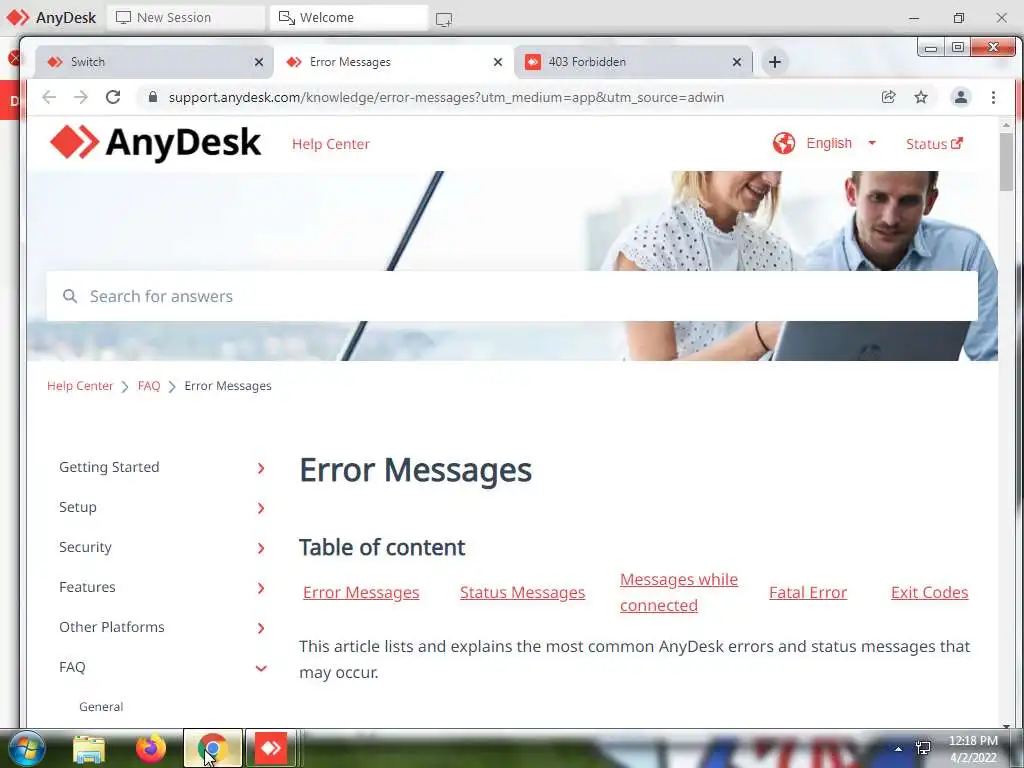Switch to the 403 Forbidden tab
This screenshot has width=1024, height=768.
click(633, 62)
